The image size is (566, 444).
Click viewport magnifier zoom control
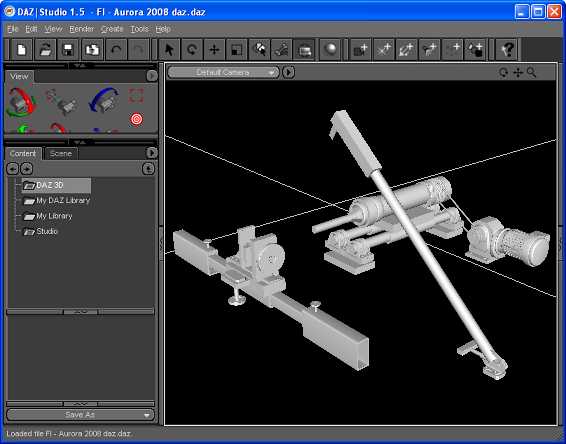click(531, 73)
